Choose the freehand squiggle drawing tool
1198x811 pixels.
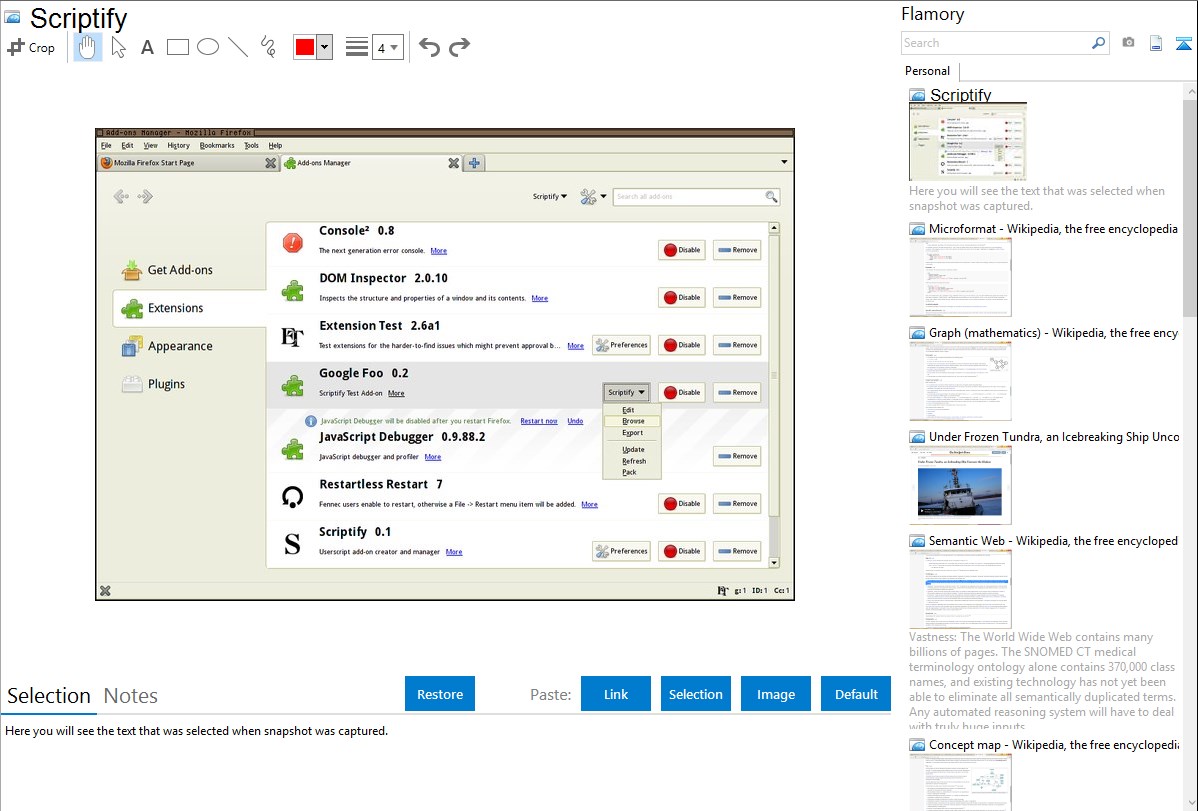coord(268,47)
